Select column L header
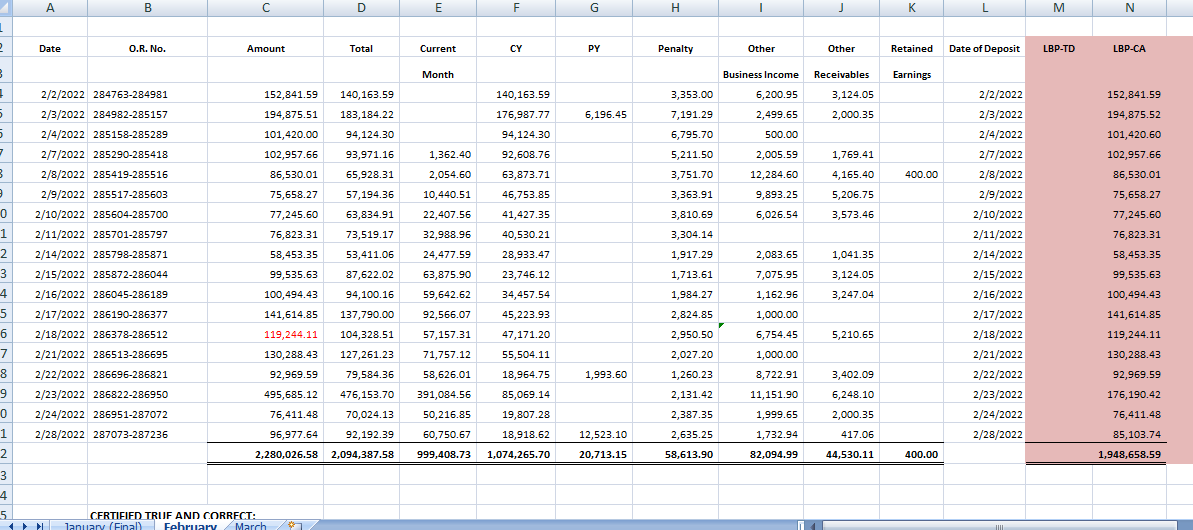Image resolution: width=1193 pixels, height=530 pixels. pyautogui.click(x=985, y=8)
